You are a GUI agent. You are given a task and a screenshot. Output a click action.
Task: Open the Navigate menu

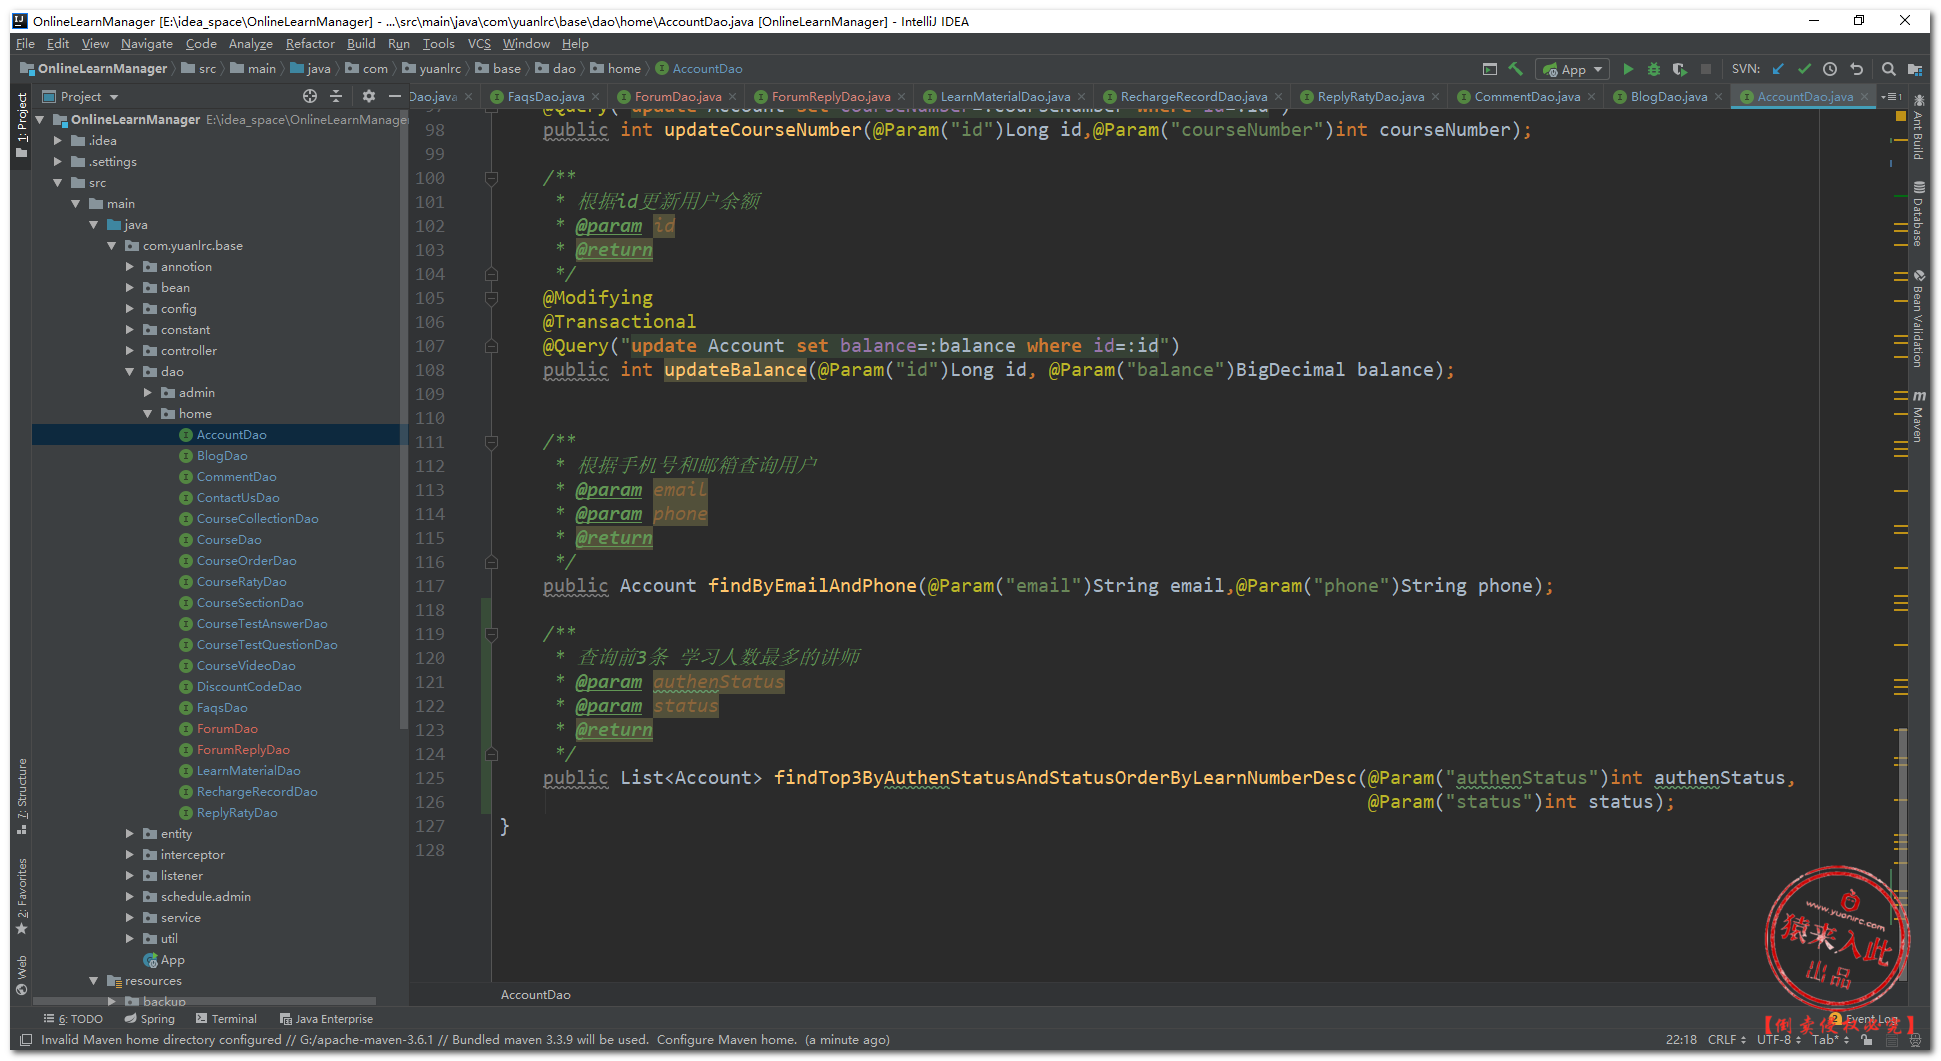147,44
